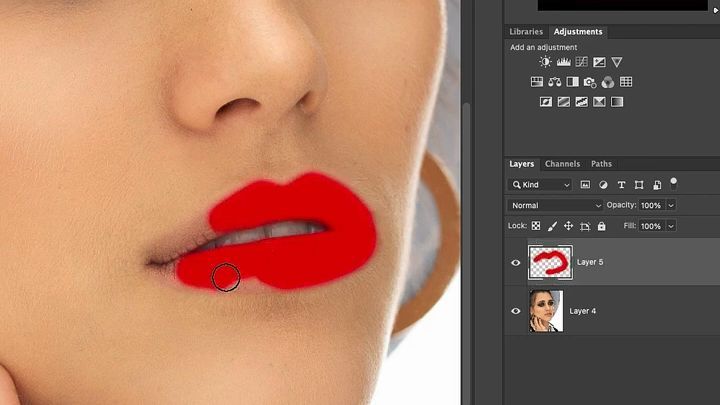Select Layer 5 thumbnail

coord(550,262)
